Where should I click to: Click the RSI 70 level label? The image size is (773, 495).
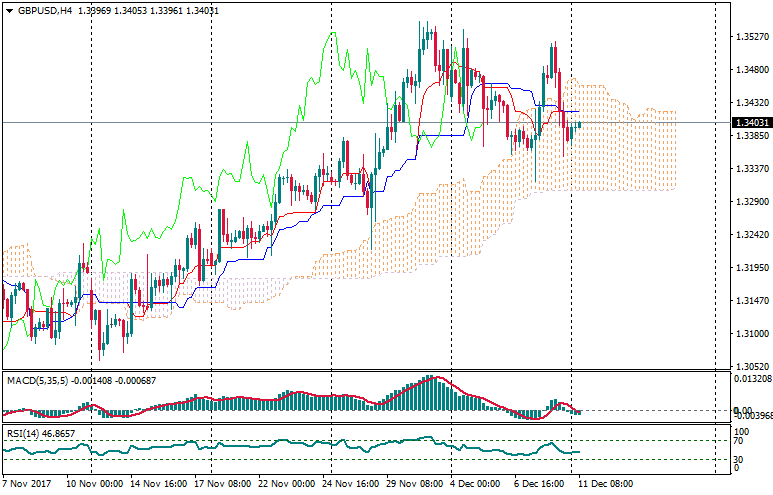[x=738, y=441]
